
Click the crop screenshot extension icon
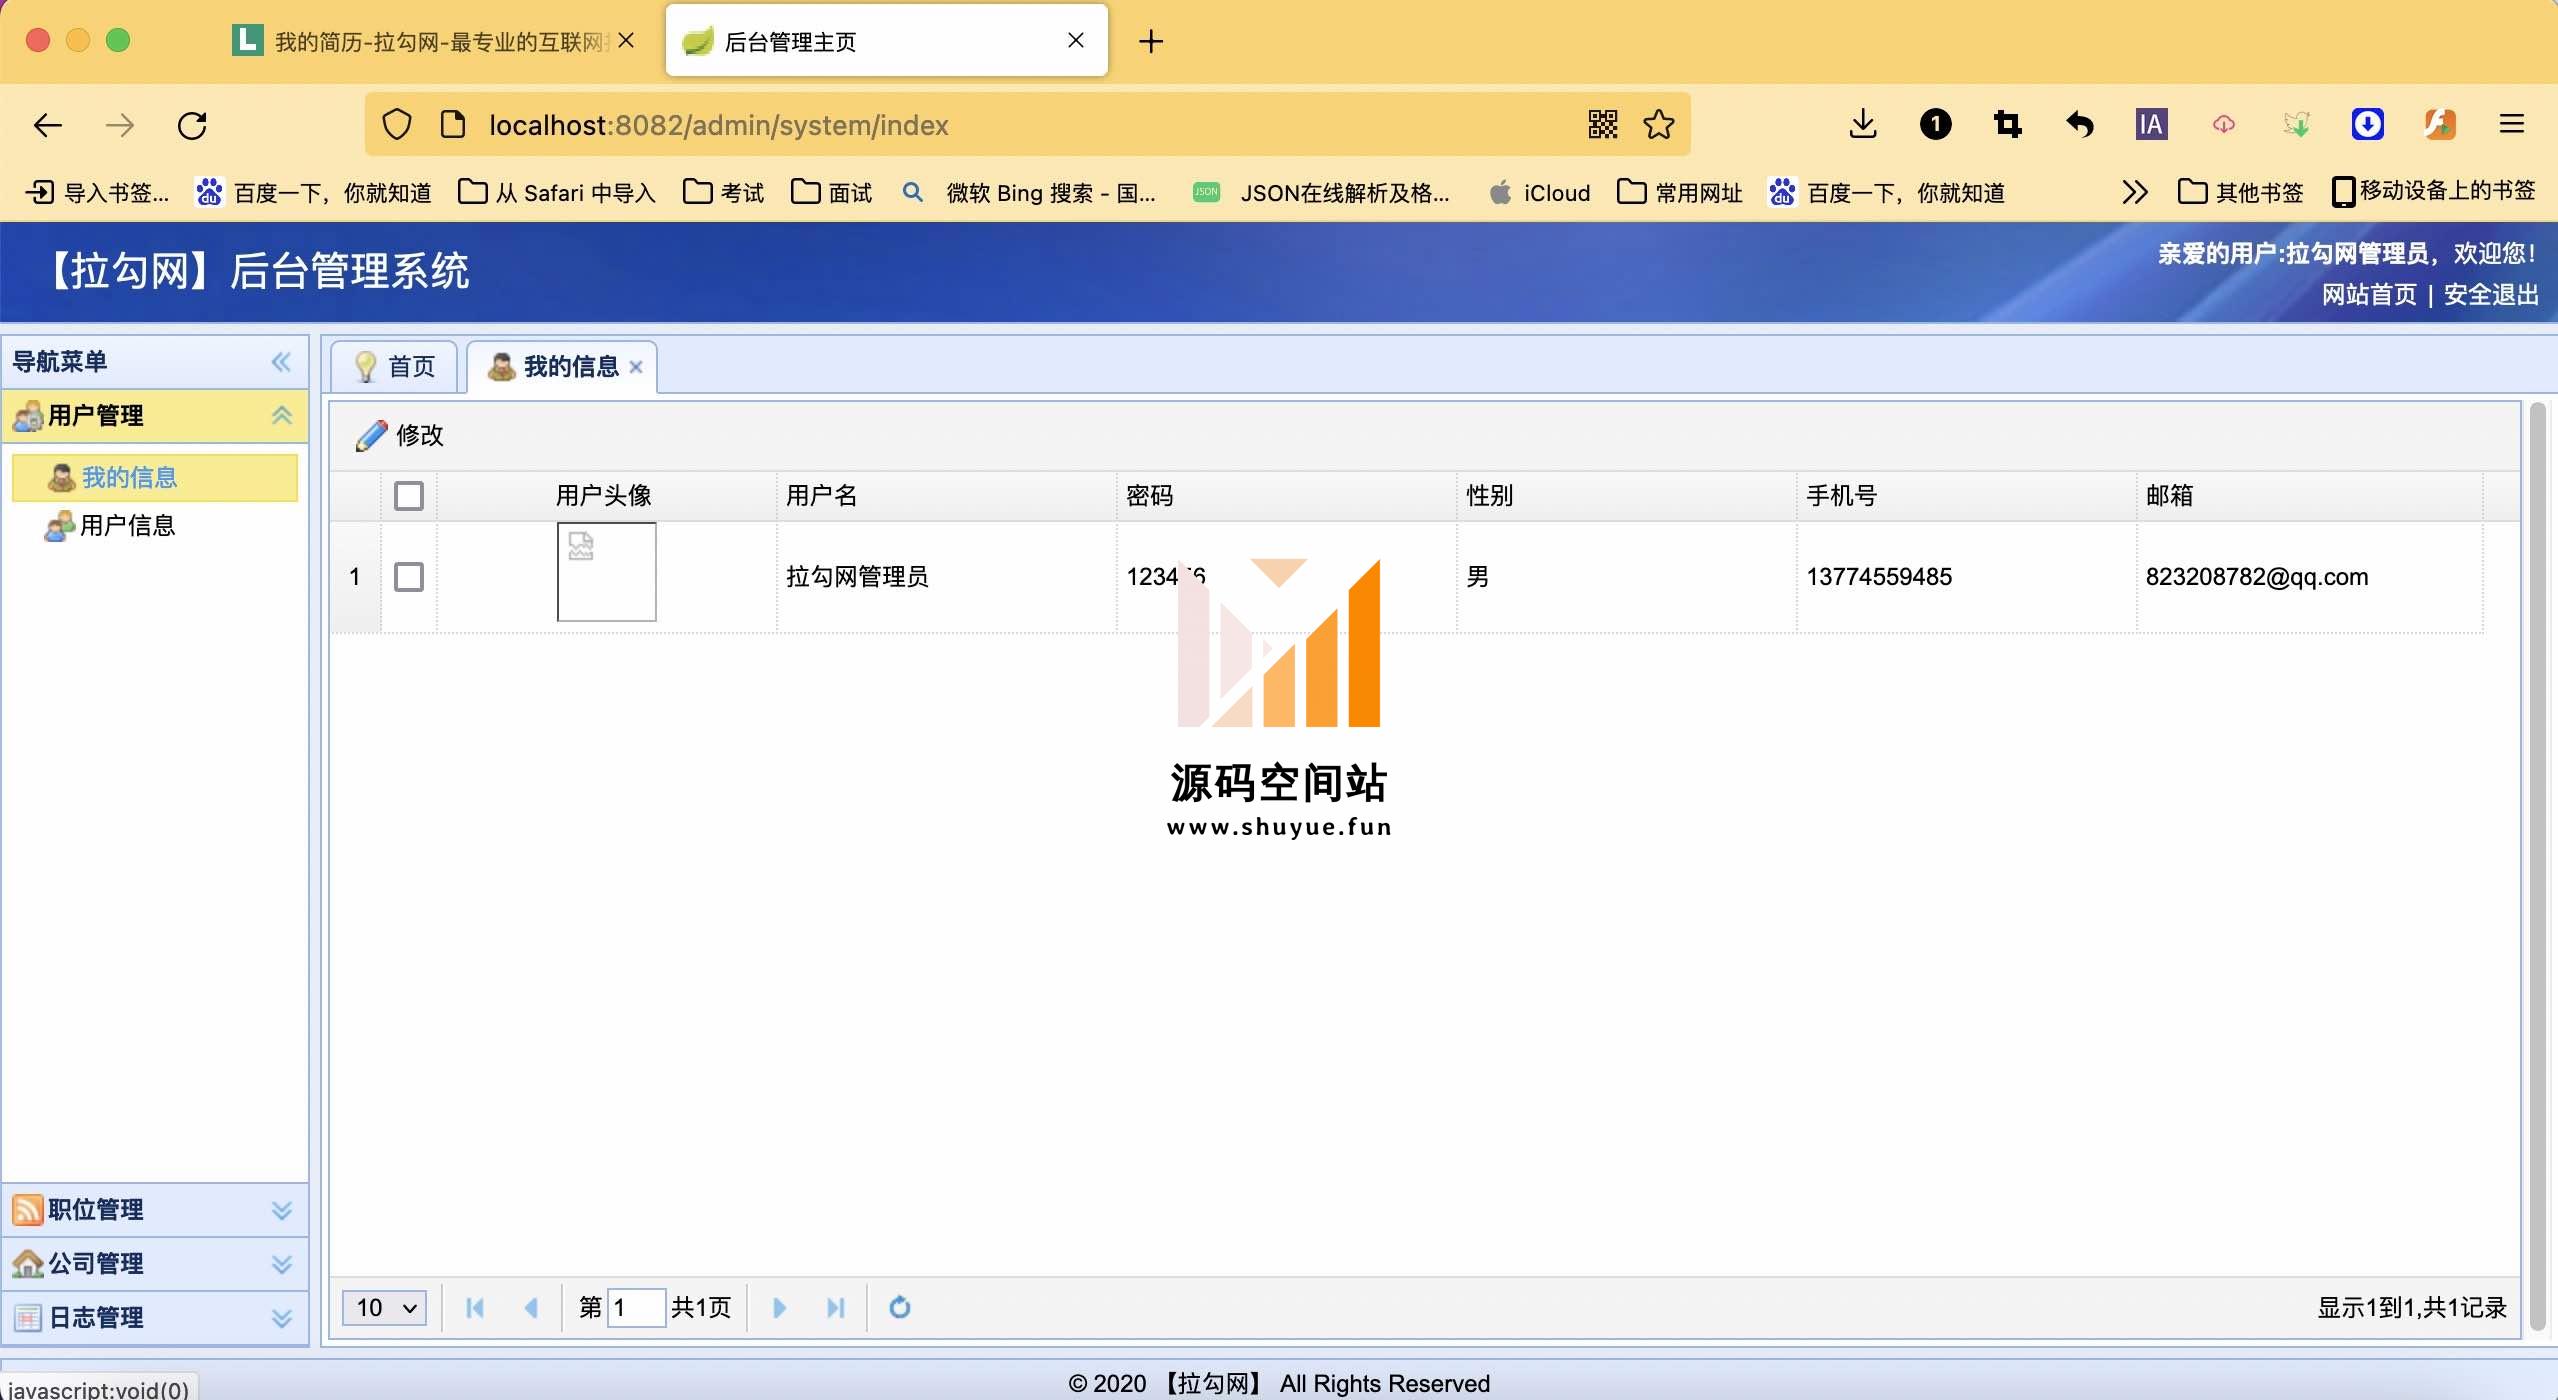(x=2007, y=125)
